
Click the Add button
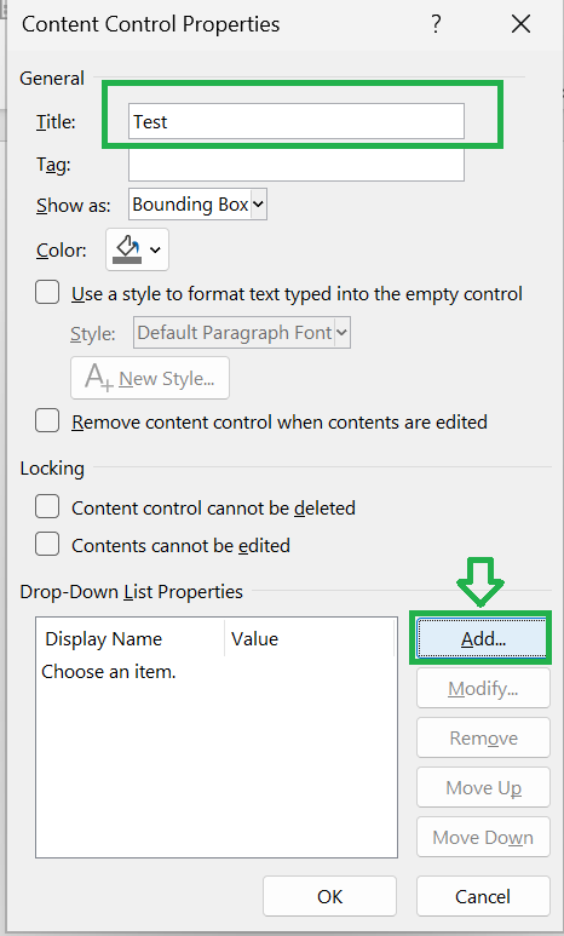pos(482,639)
